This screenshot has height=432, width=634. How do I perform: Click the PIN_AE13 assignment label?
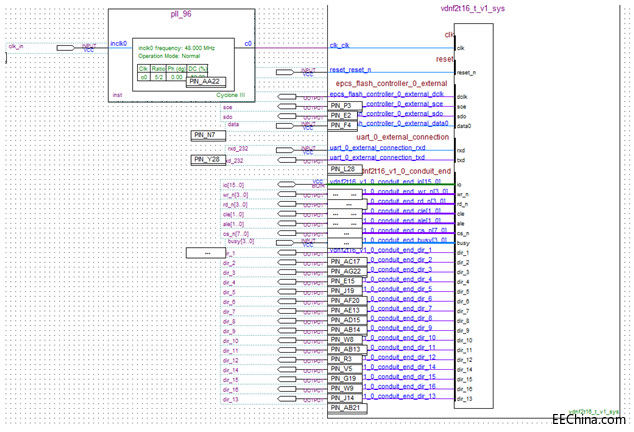(x=347, y=310)
